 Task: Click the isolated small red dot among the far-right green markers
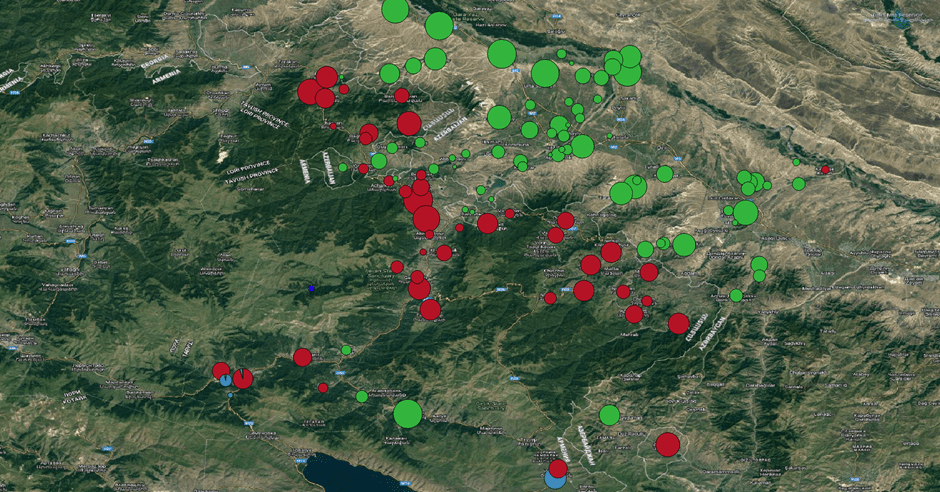click(825, 170)
